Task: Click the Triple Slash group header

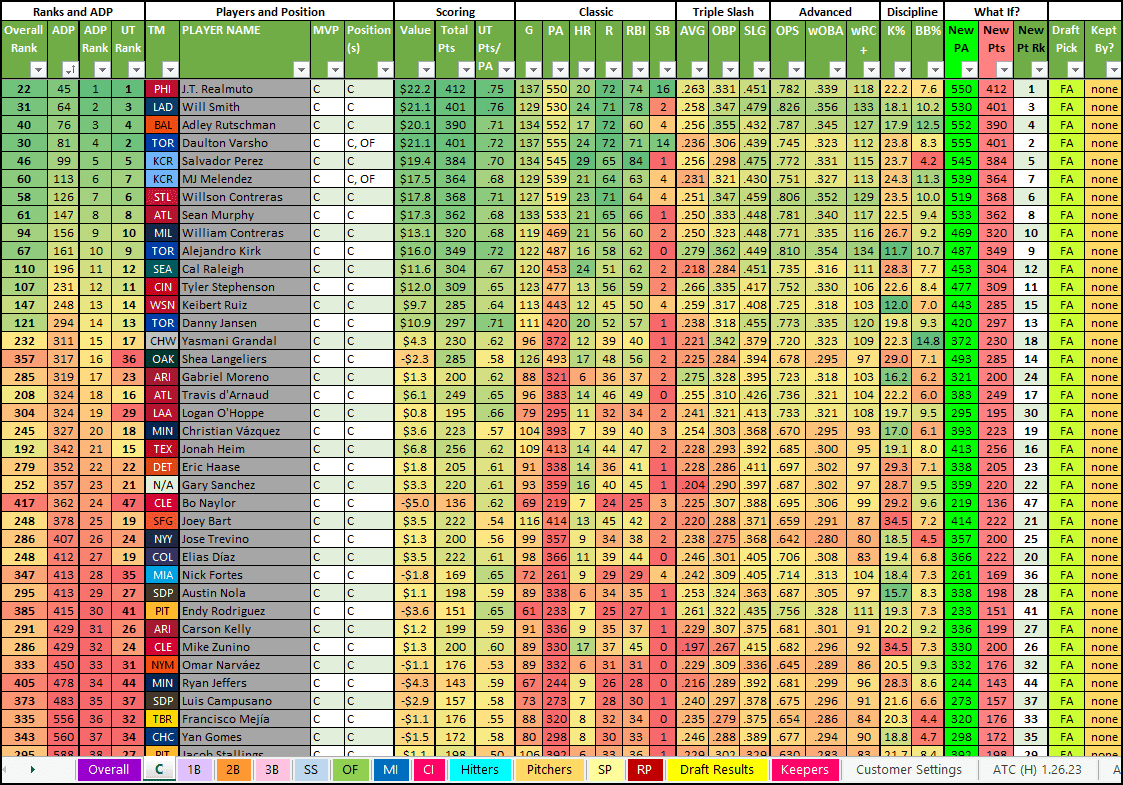Action: [x=723, y=11]
